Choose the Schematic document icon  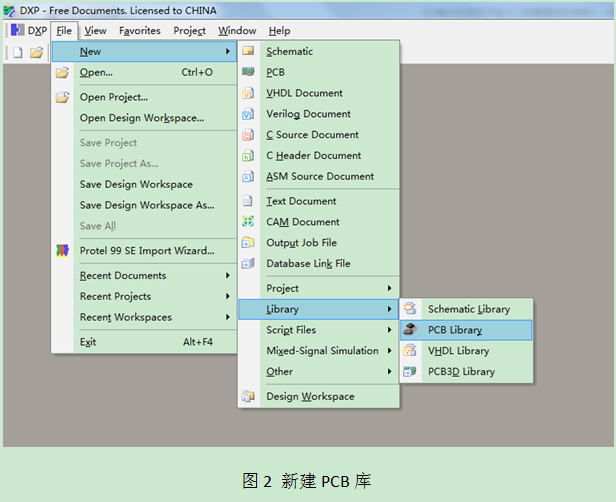(x=248, y=51)
